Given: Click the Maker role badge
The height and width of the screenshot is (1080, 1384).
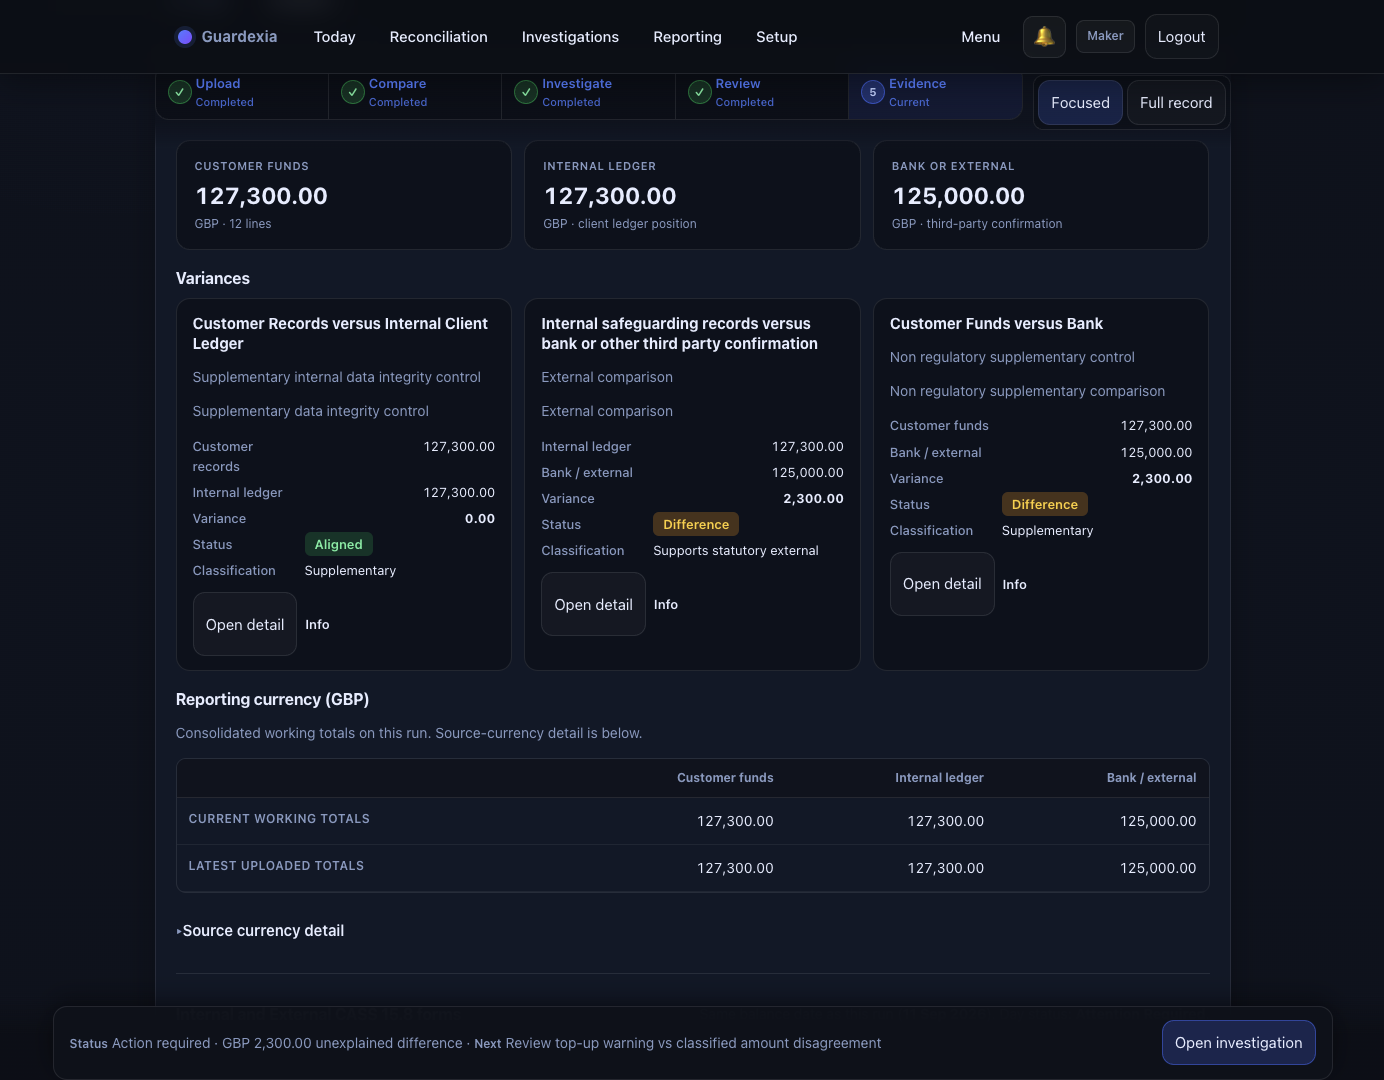Looking at the screenshot, I should tap(1105, 36).
